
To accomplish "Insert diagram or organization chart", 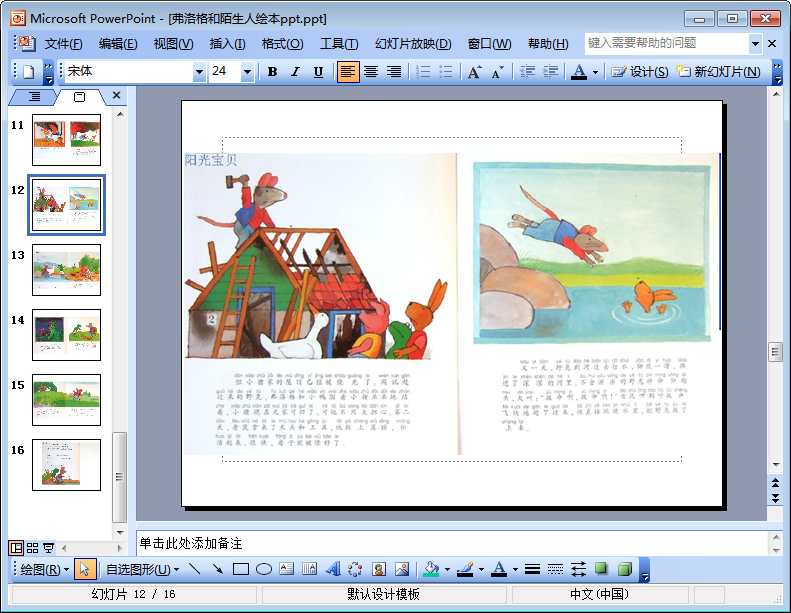I will point(355,570).
